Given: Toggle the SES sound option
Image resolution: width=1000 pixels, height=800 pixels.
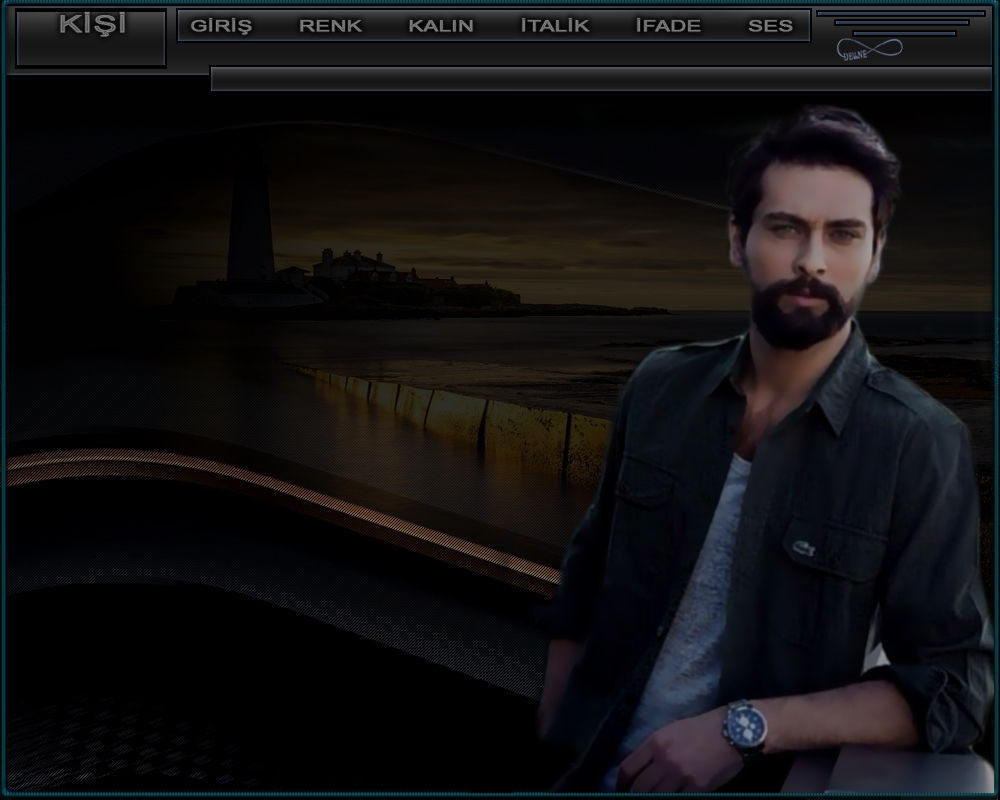Looking at the screenshot, I should [770, 26].
